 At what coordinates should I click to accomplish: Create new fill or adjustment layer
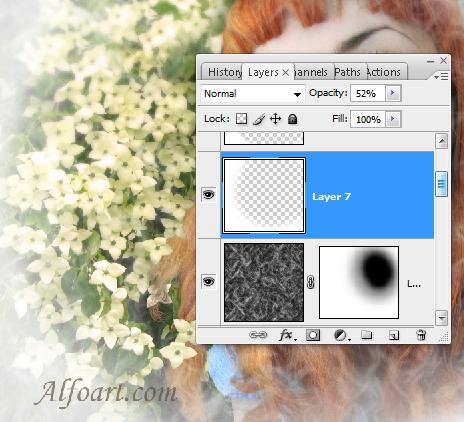(x=342, y=335)
